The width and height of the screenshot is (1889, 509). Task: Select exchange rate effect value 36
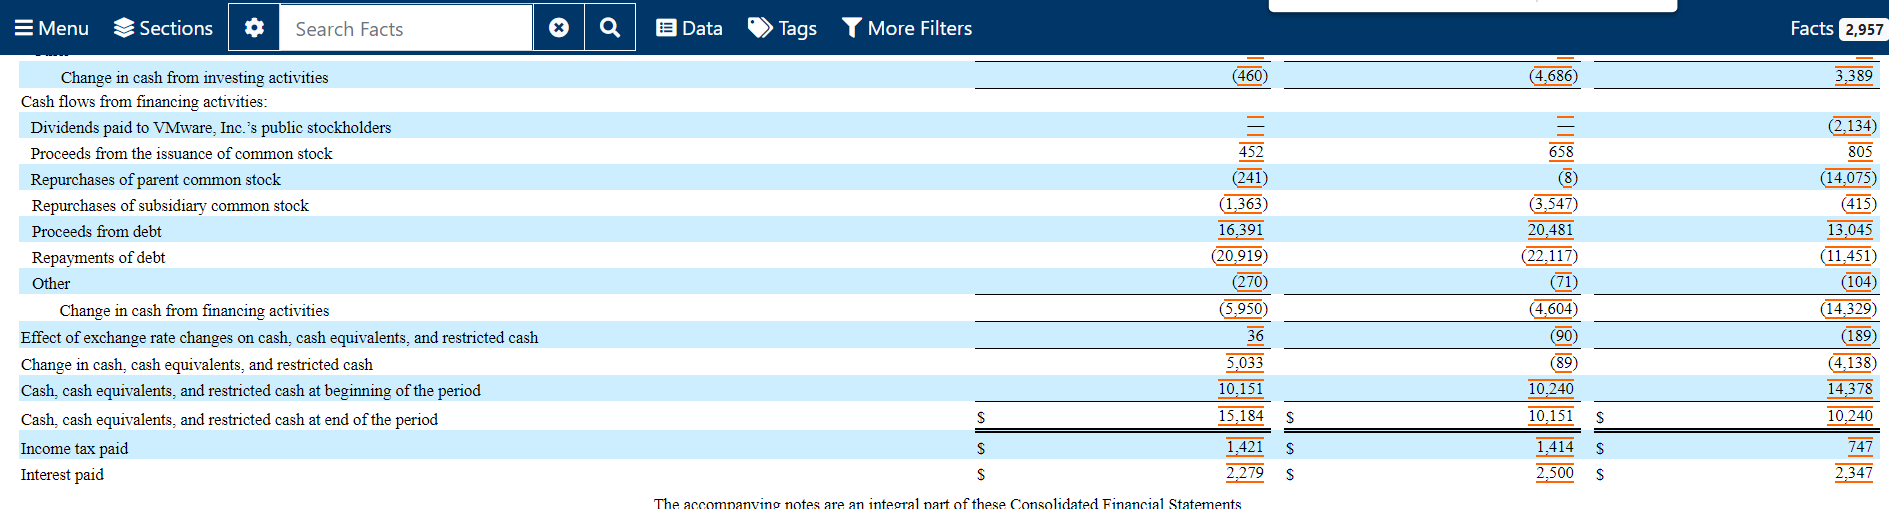pos(1255,335)
